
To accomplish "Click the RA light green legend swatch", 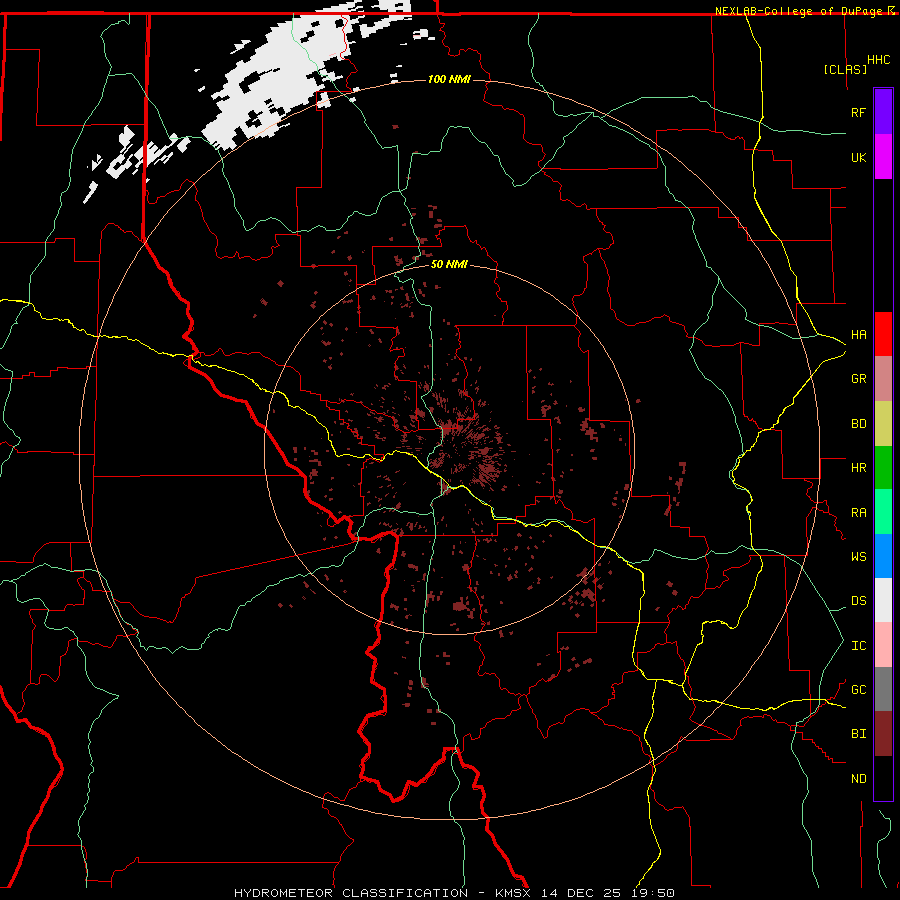I will [x=883, y=512].
